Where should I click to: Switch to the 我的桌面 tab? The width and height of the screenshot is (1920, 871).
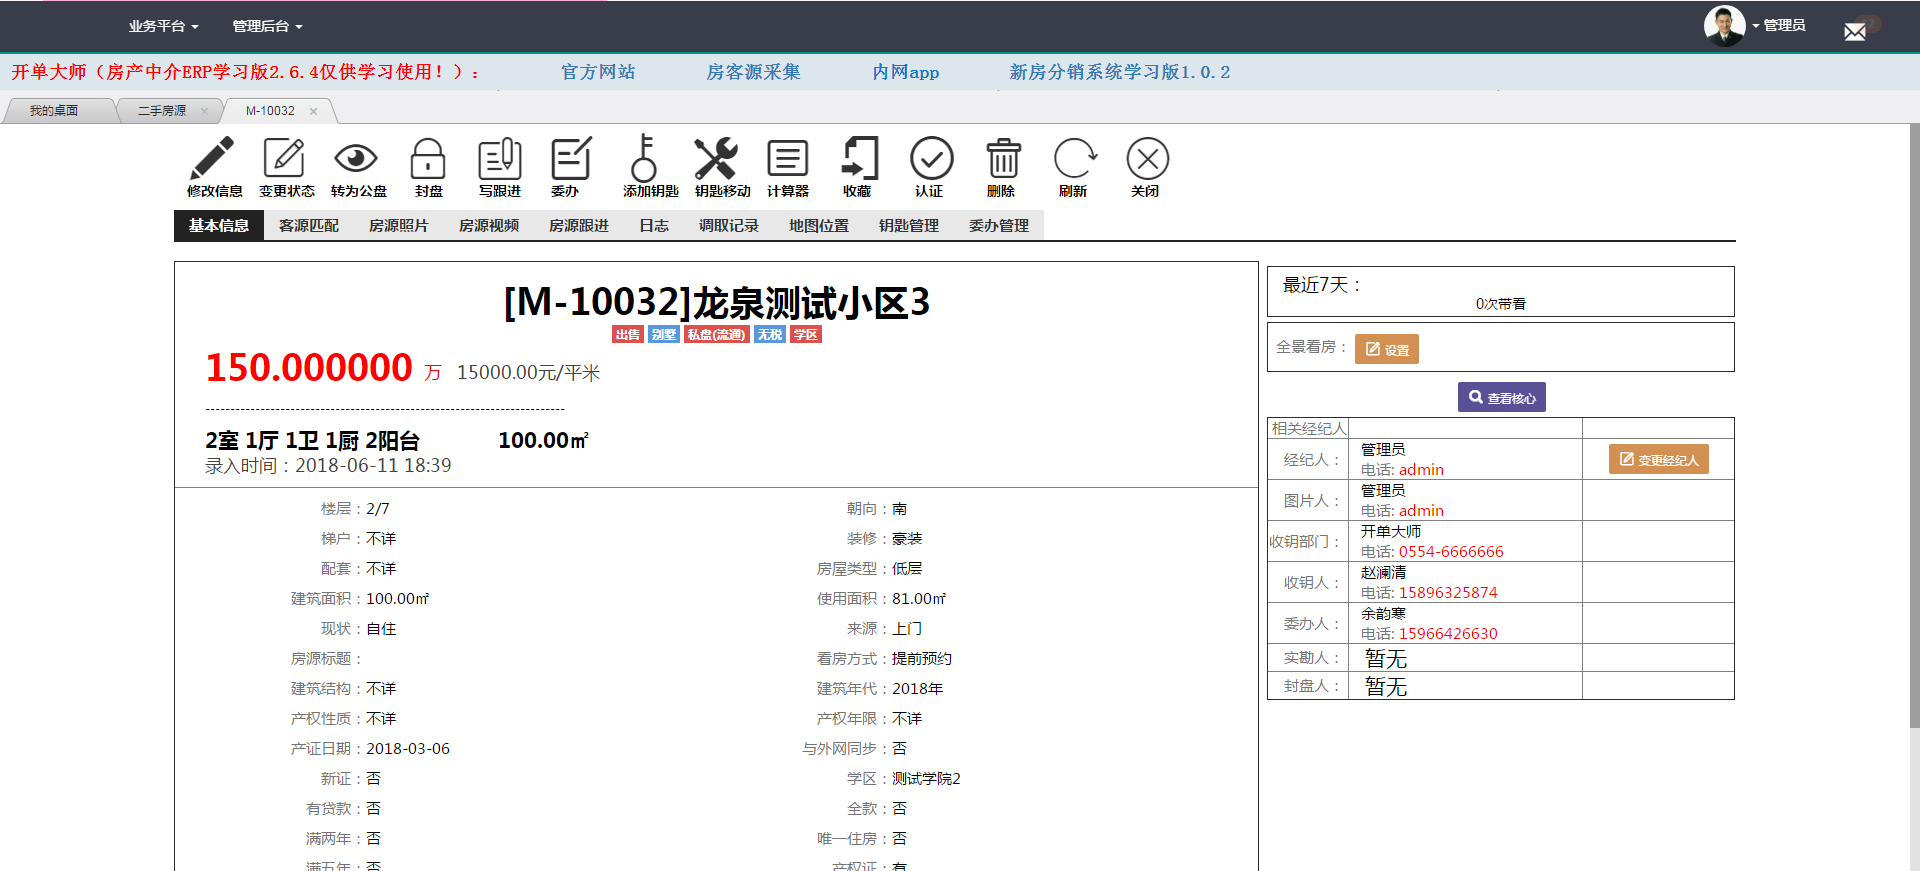(54, 111)
